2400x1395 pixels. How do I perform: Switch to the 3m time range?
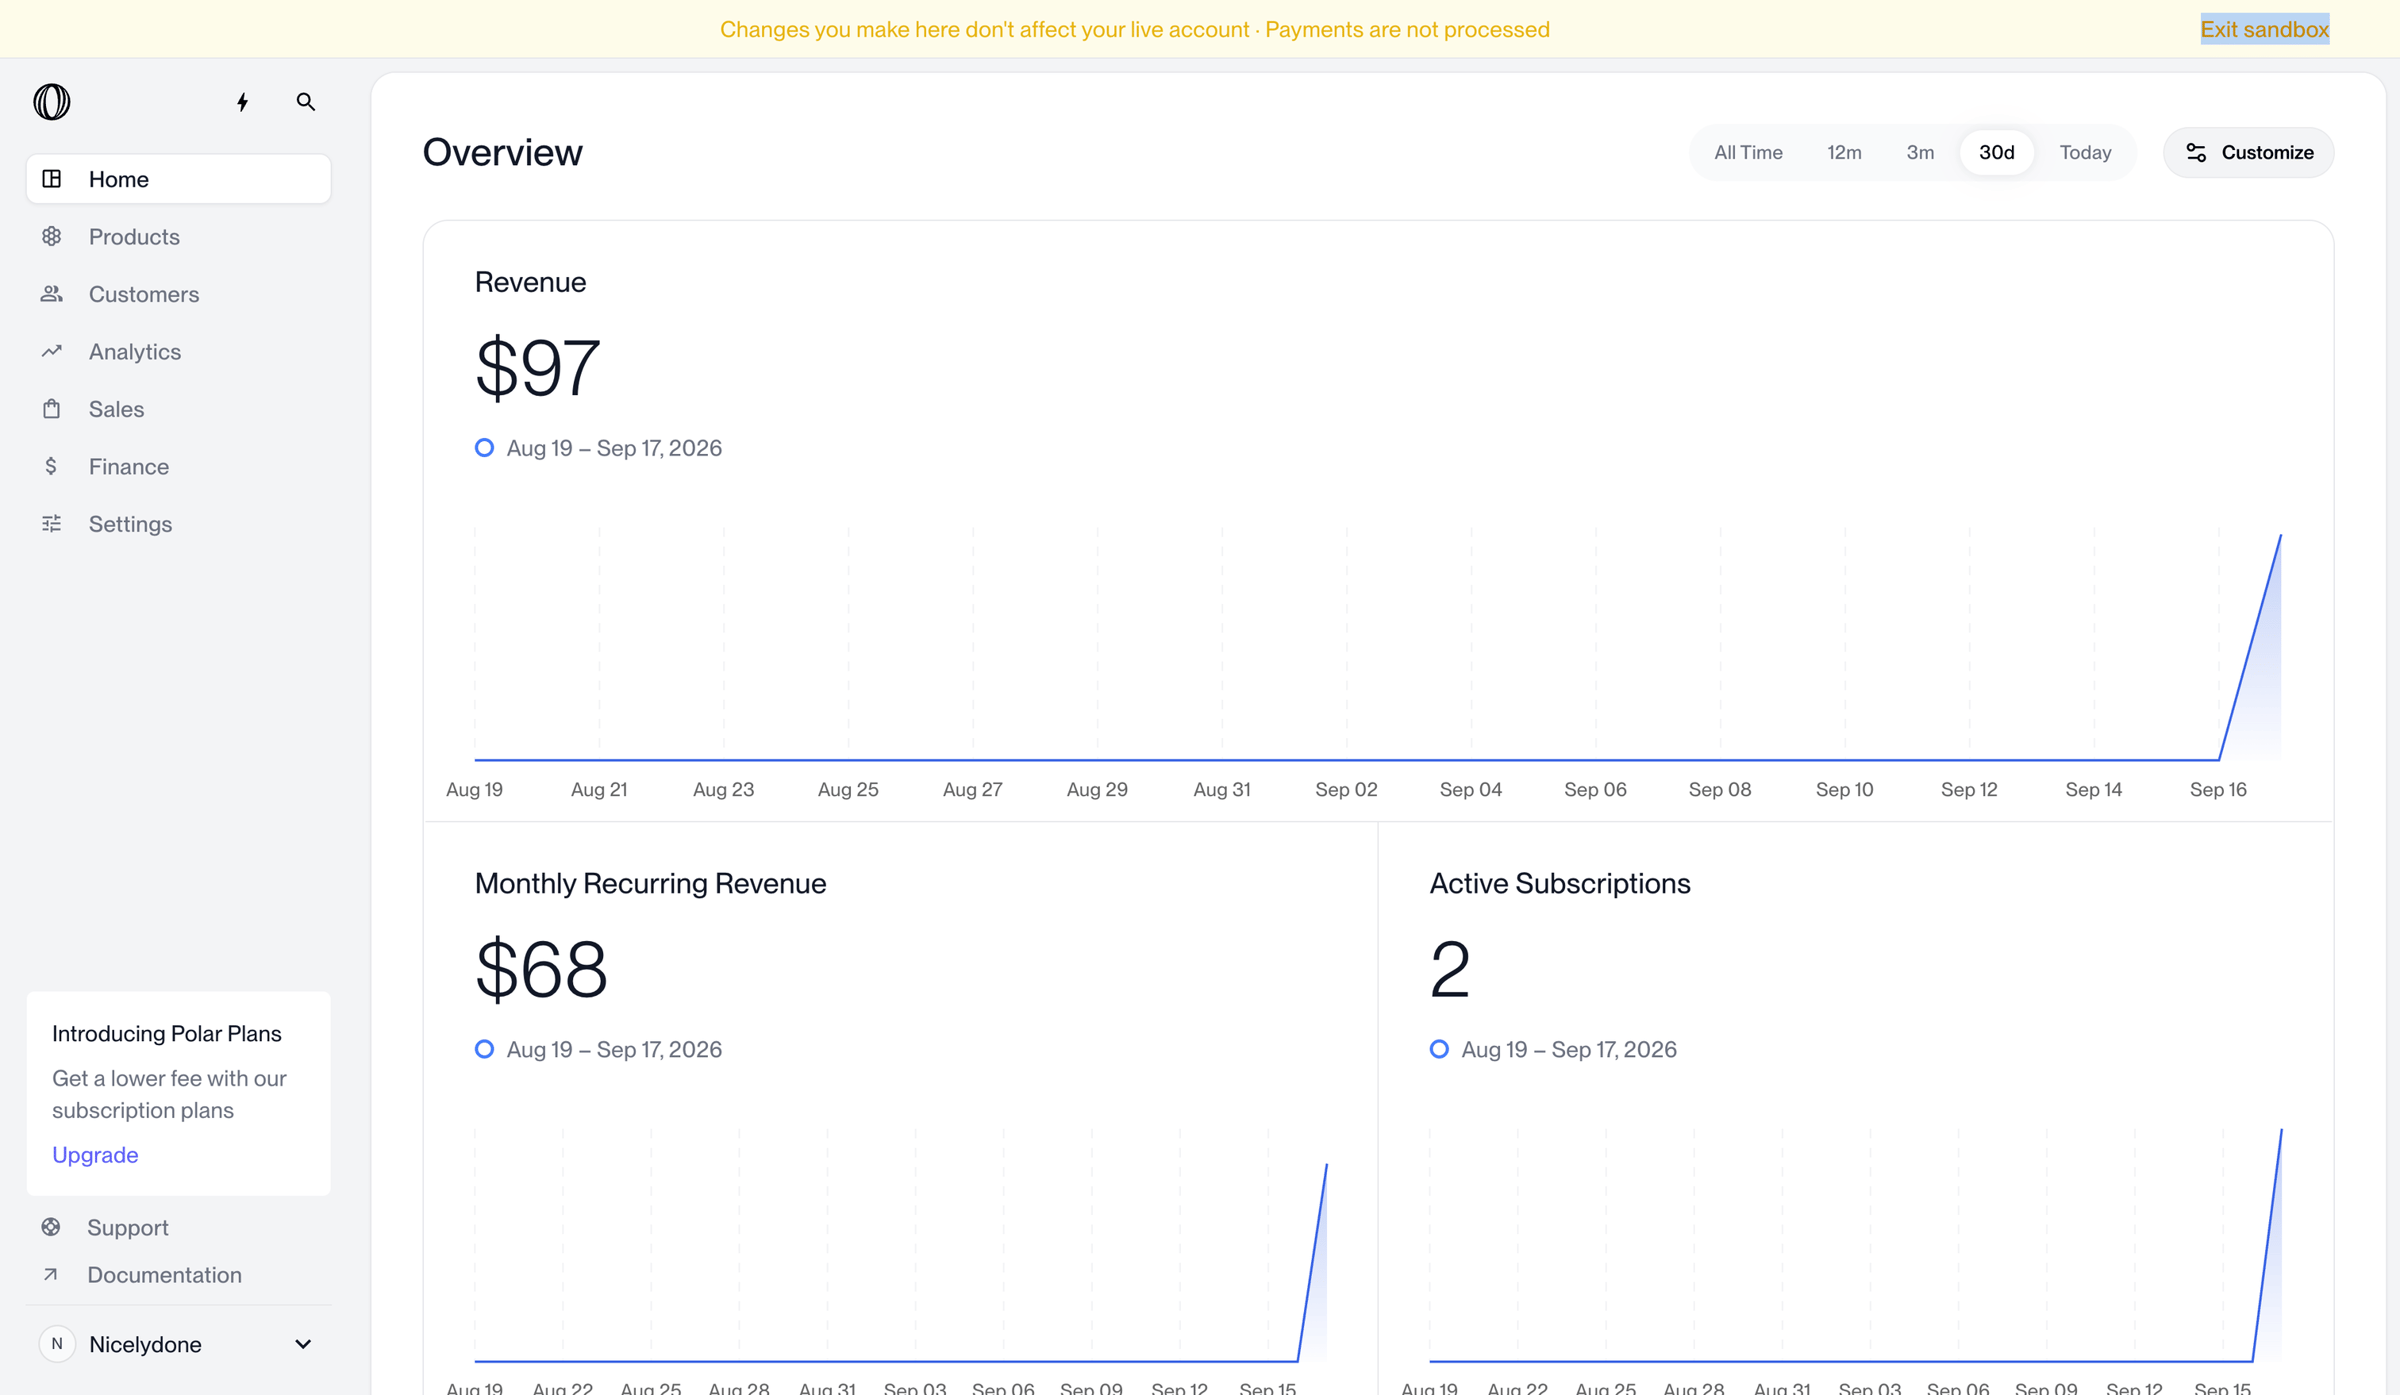(1920, 152)
